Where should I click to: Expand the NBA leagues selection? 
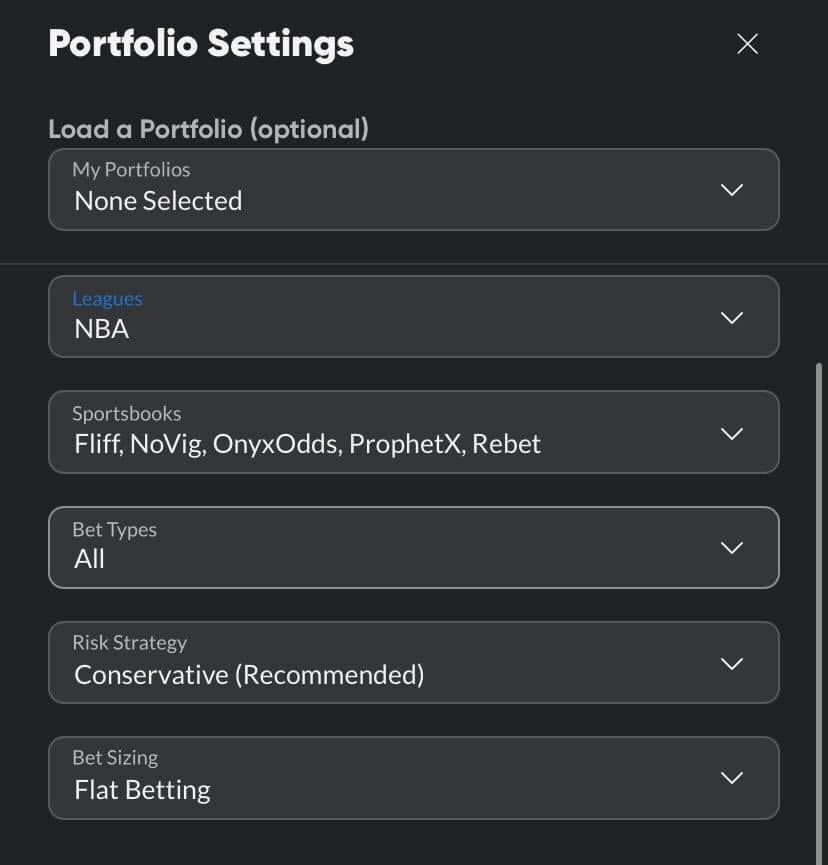pos(102,329)
